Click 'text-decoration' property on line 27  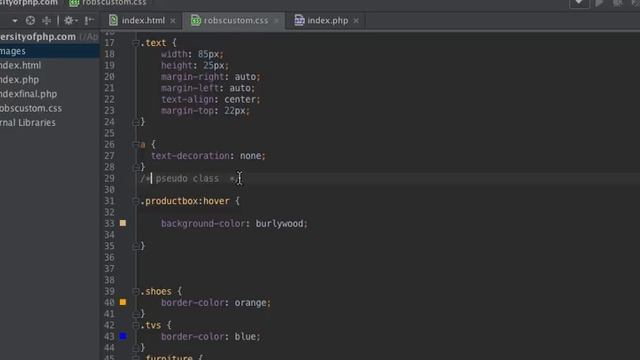point(190,156)
